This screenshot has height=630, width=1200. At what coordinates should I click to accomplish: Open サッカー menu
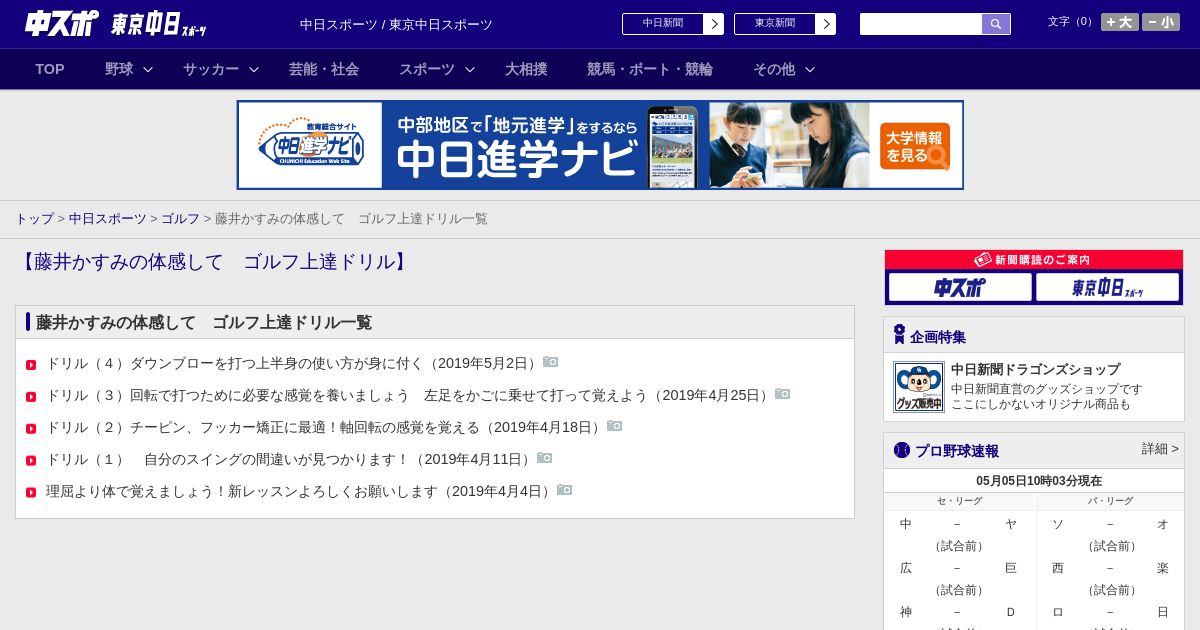point(211,69)
